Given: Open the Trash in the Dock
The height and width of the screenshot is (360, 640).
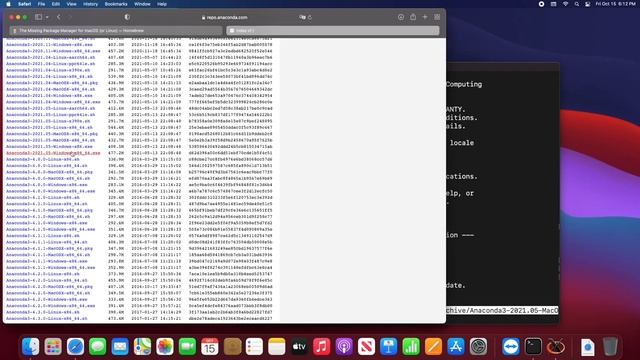Looking at the screenshot, I should [610, 347].
